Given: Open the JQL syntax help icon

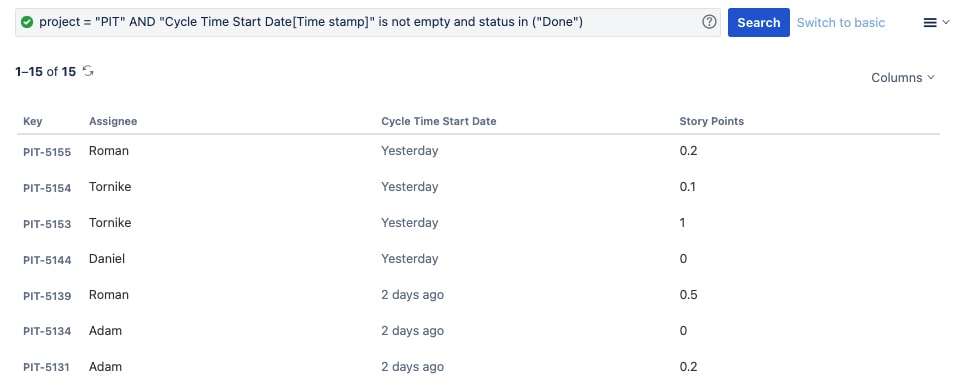Looking at the screenshot, I should point(709,22).
